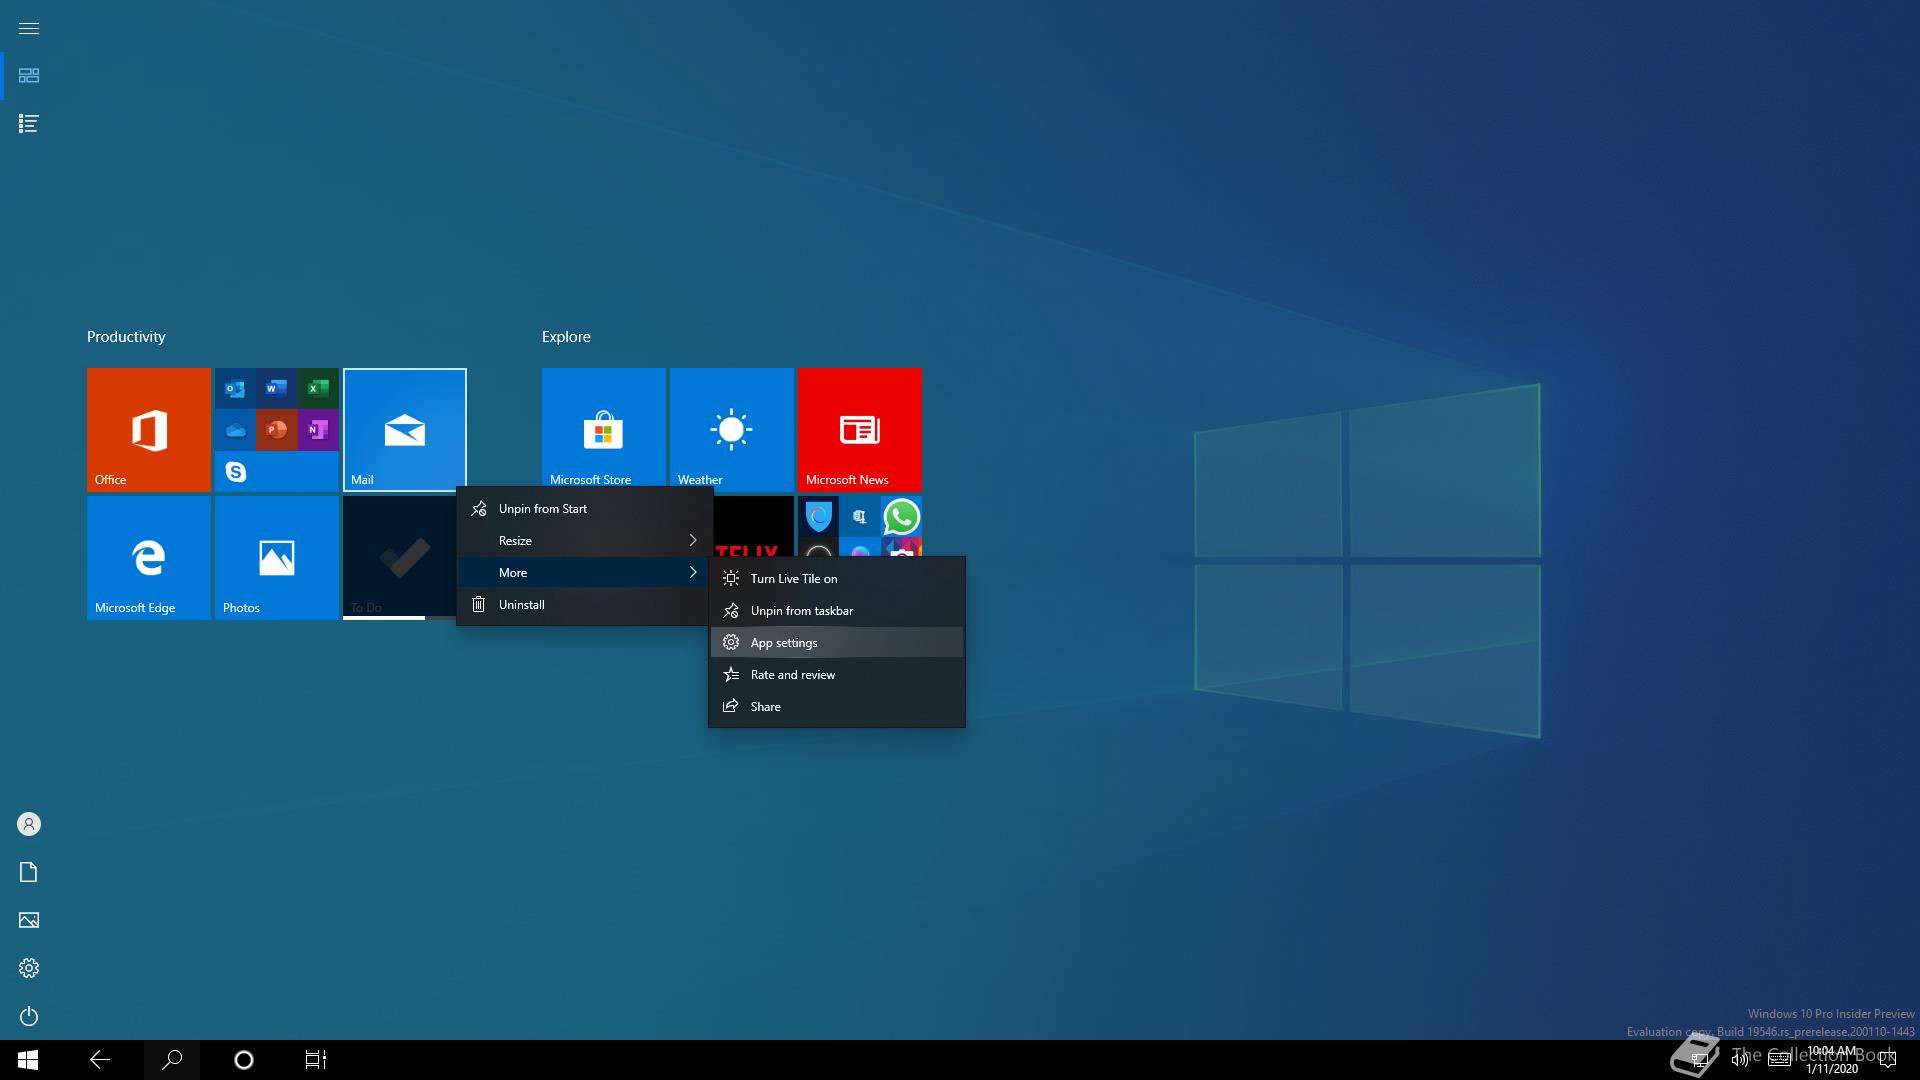This screenshot has height=1080, width=1920.
Task: Open the OneNote small tile
Action: [x=318, y=430]
